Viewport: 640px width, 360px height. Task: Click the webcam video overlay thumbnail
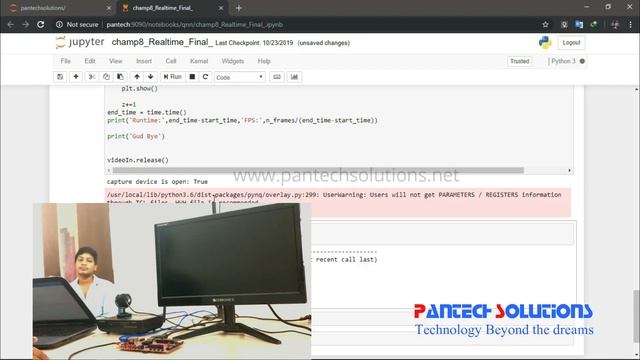click(x=172, y=281)
